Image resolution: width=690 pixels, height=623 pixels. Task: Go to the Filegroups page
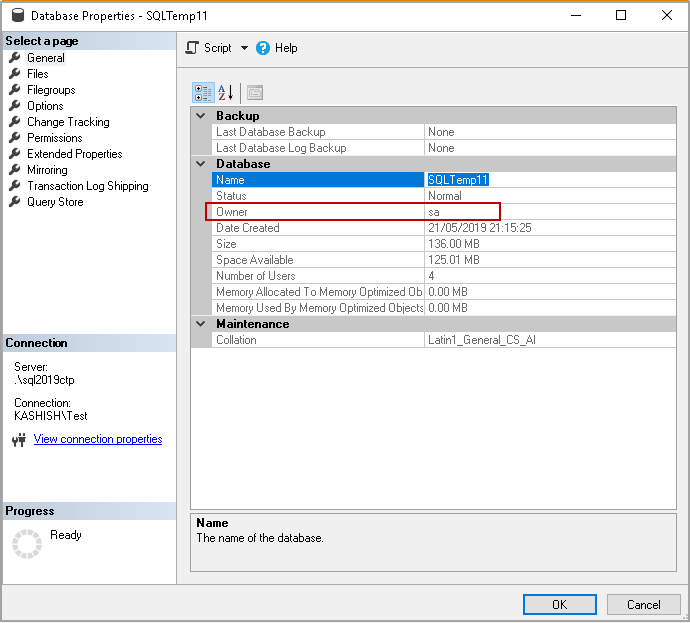pyautogui.click(x=51, y=90)
